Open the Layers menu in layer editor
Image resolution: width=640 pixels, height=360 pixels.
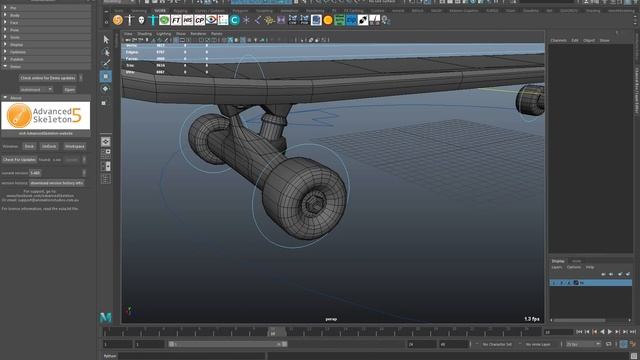click(x=557, y=267)
